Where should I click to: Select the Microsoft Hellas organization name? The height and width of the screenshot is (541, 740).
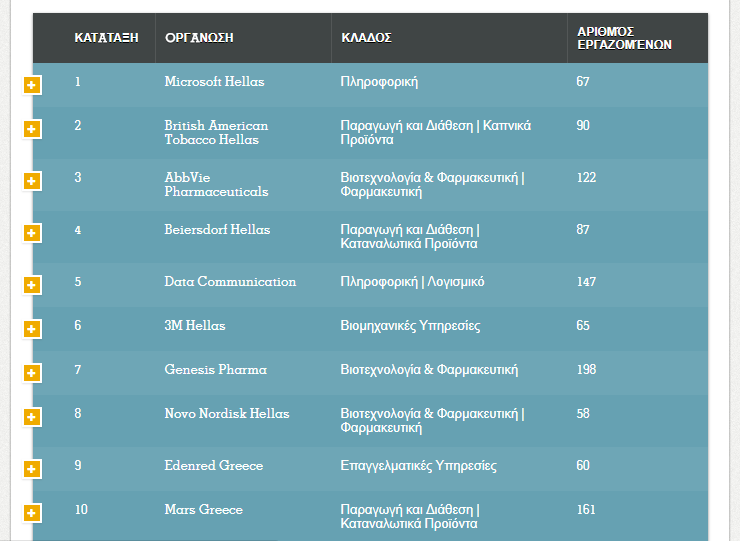pyautogui.click(x=214, y=82)
